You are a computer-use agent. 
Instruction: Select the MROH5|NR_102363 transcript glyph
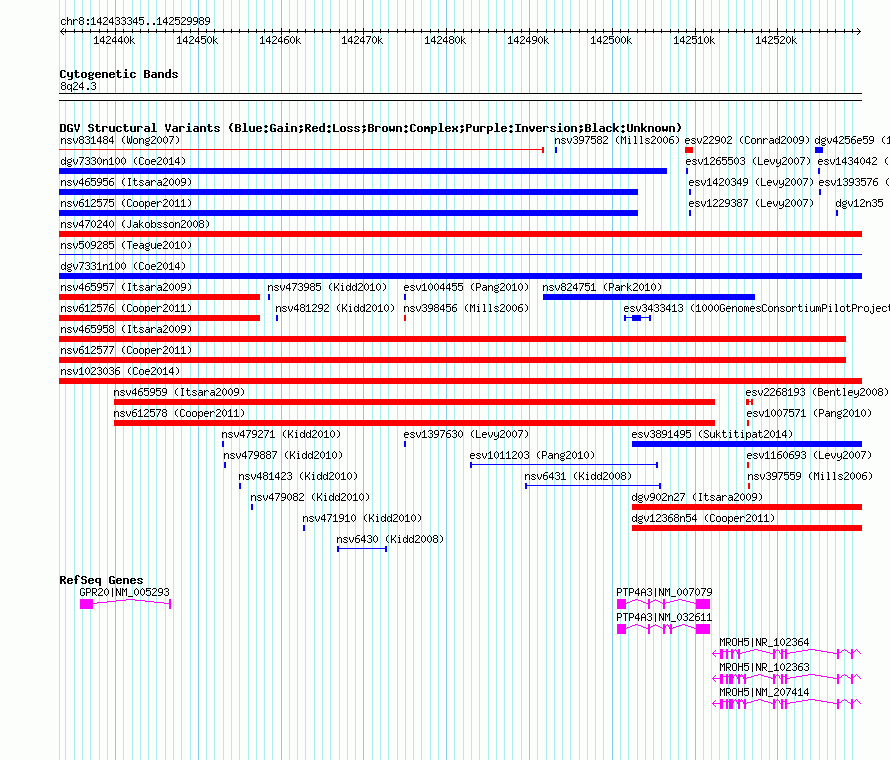tap(787, 679)
